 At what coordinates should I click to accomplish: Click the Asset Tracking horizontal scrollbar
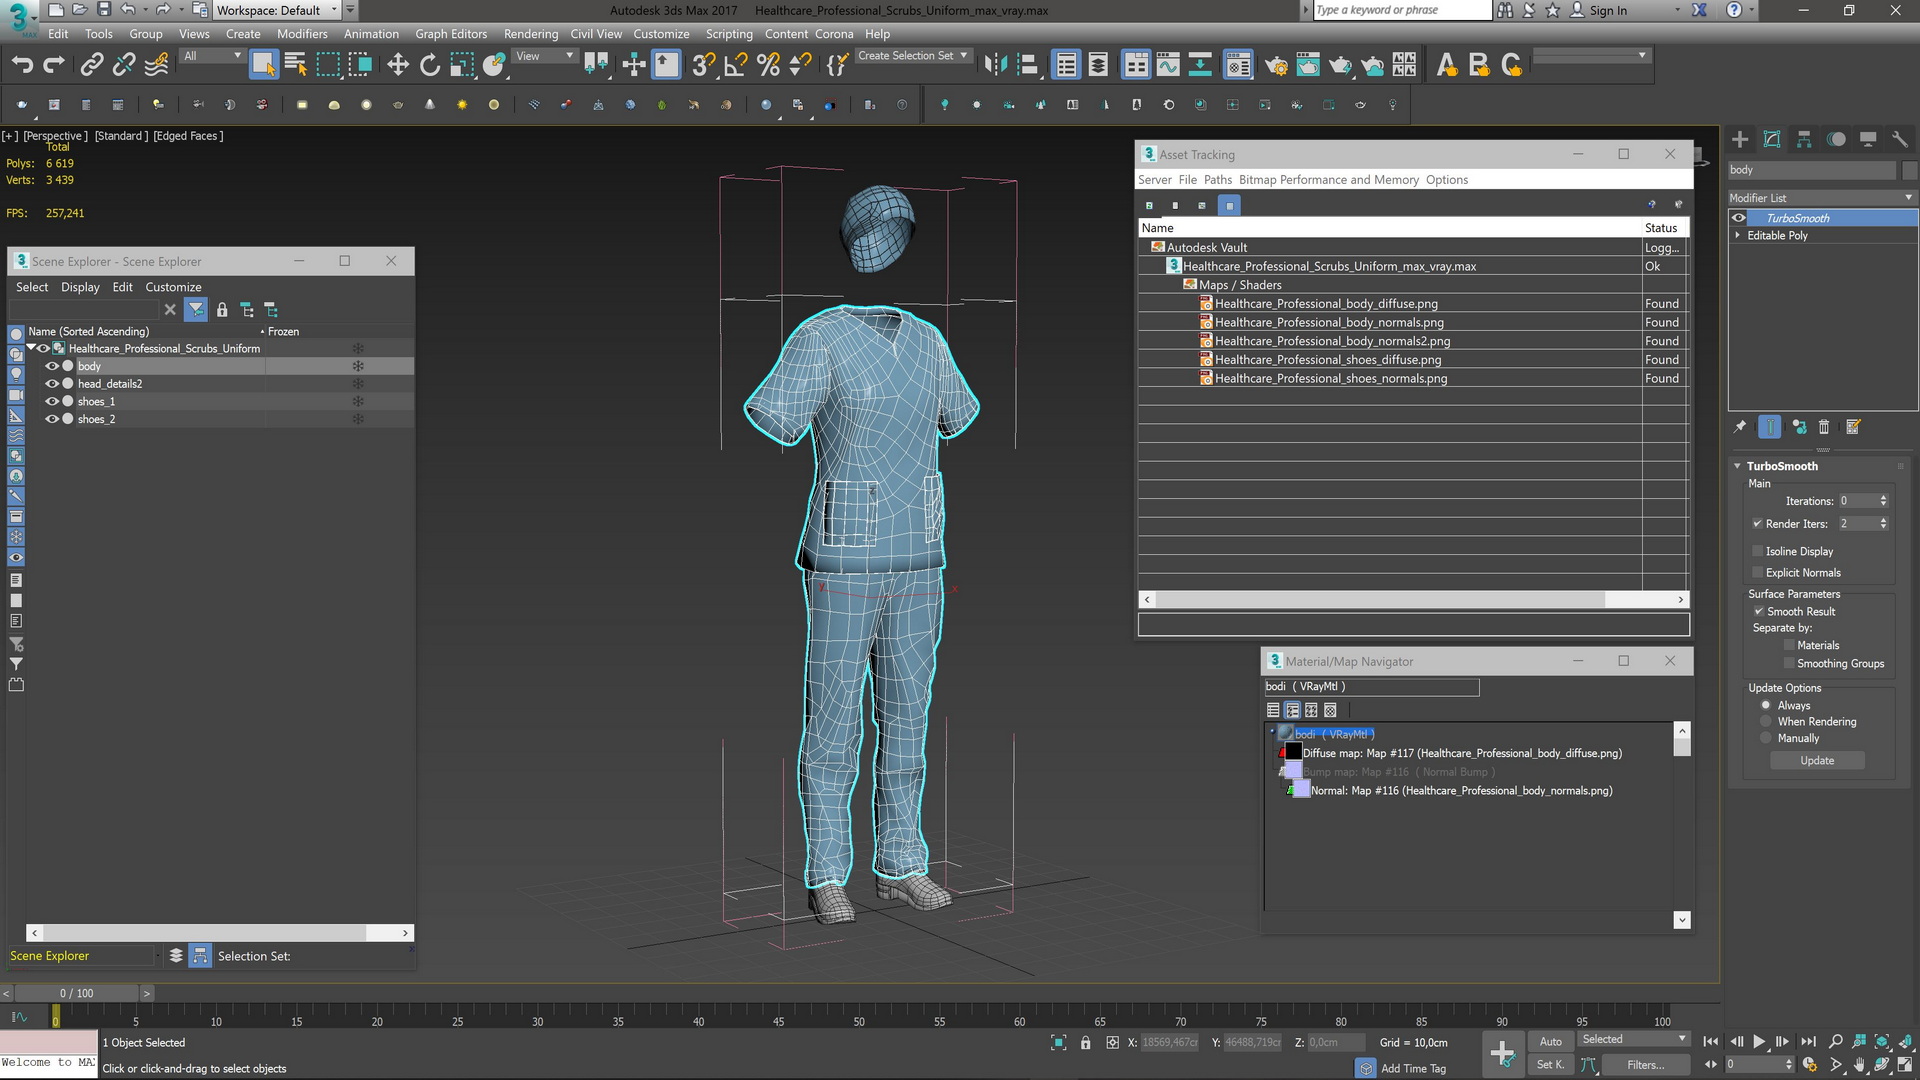click(1413, 600)
